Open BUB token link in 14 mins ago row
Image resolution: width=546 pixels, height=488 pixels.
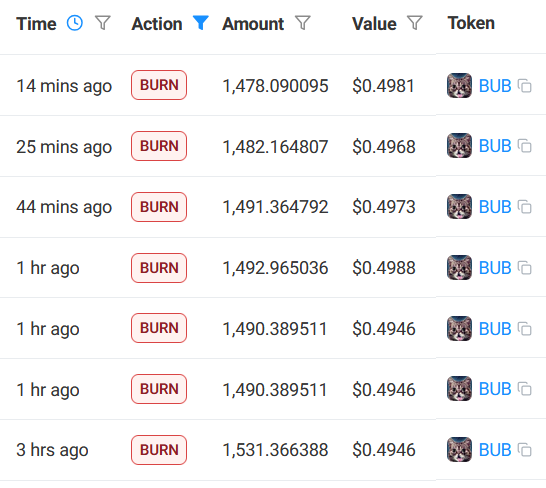pos(495,86)
